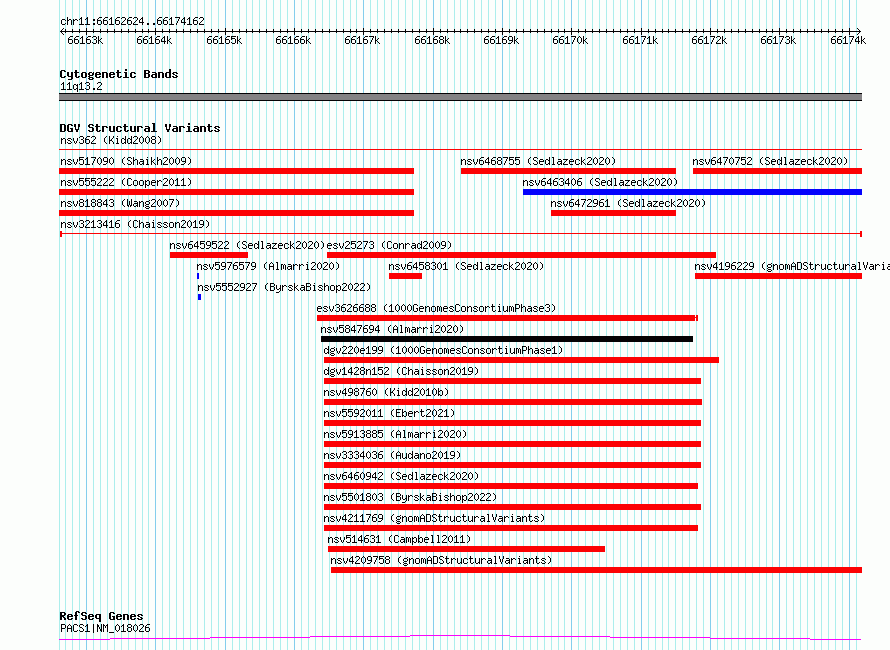Select tiny blue nsv5976579 marker
The height and width of the screenshot is (650, 890).
point(198,276)
